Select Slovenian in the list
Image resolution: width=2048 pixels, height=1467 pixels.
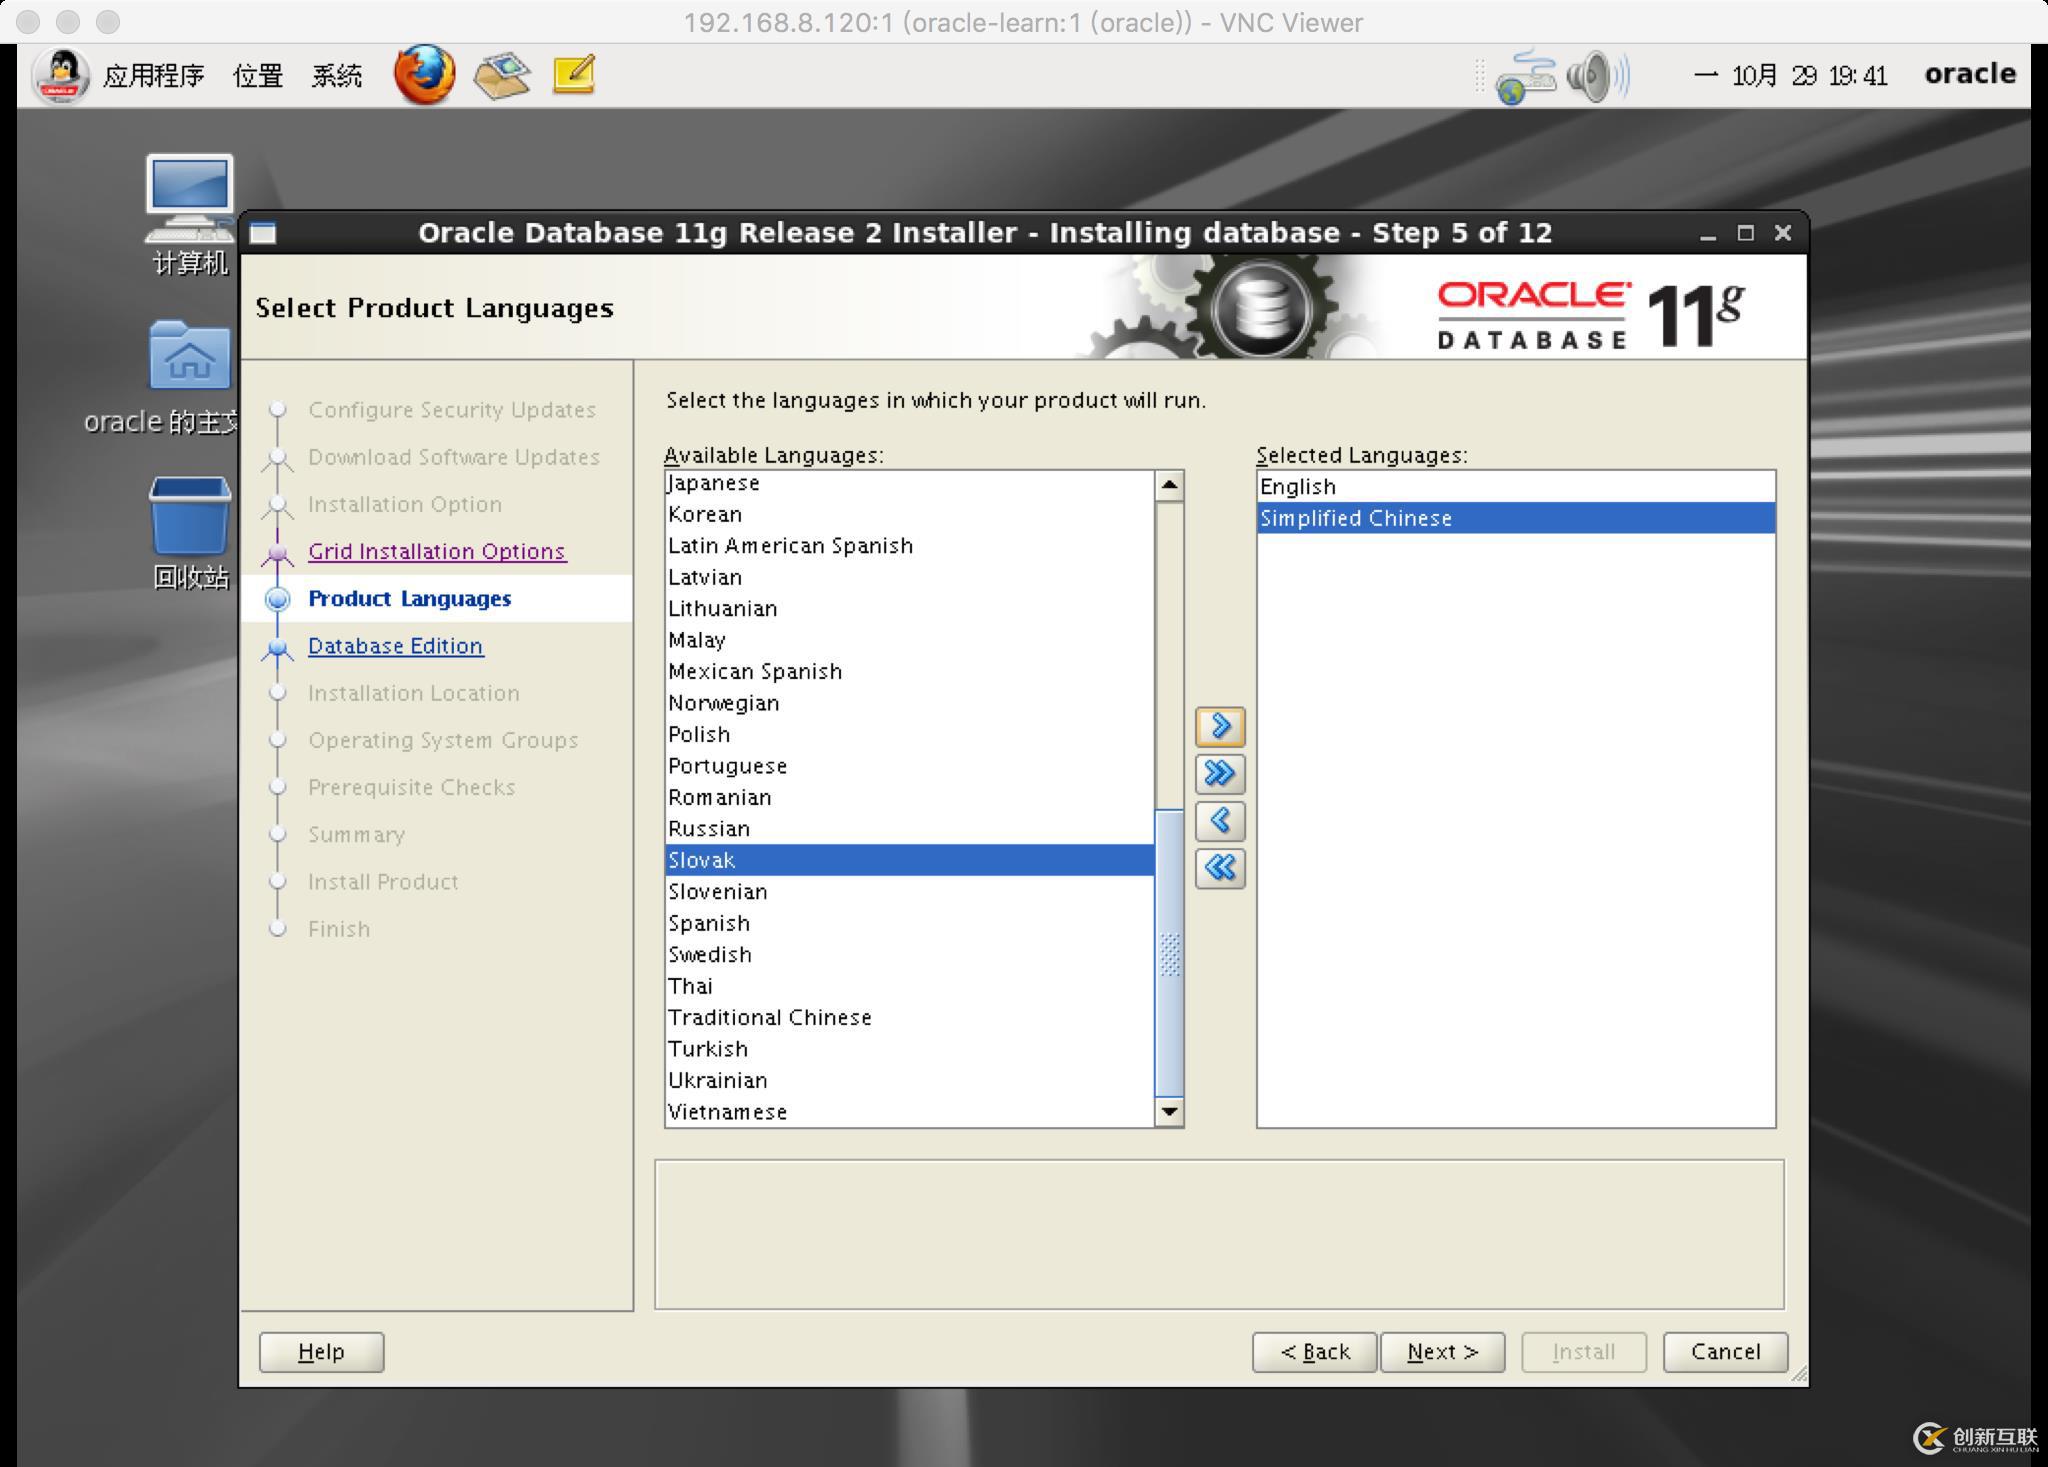coord(910,892)
